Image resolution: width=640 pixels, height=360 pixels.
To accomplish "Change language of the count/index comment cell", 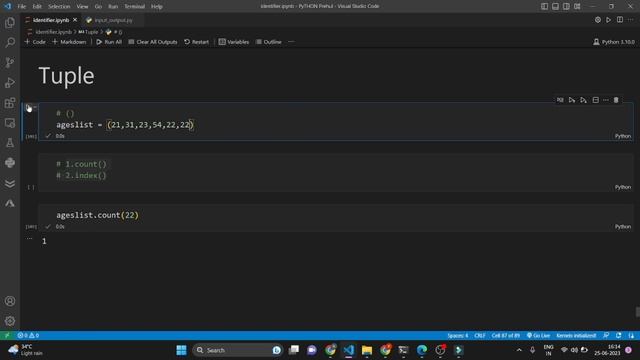I will click(x=623, y=187).
